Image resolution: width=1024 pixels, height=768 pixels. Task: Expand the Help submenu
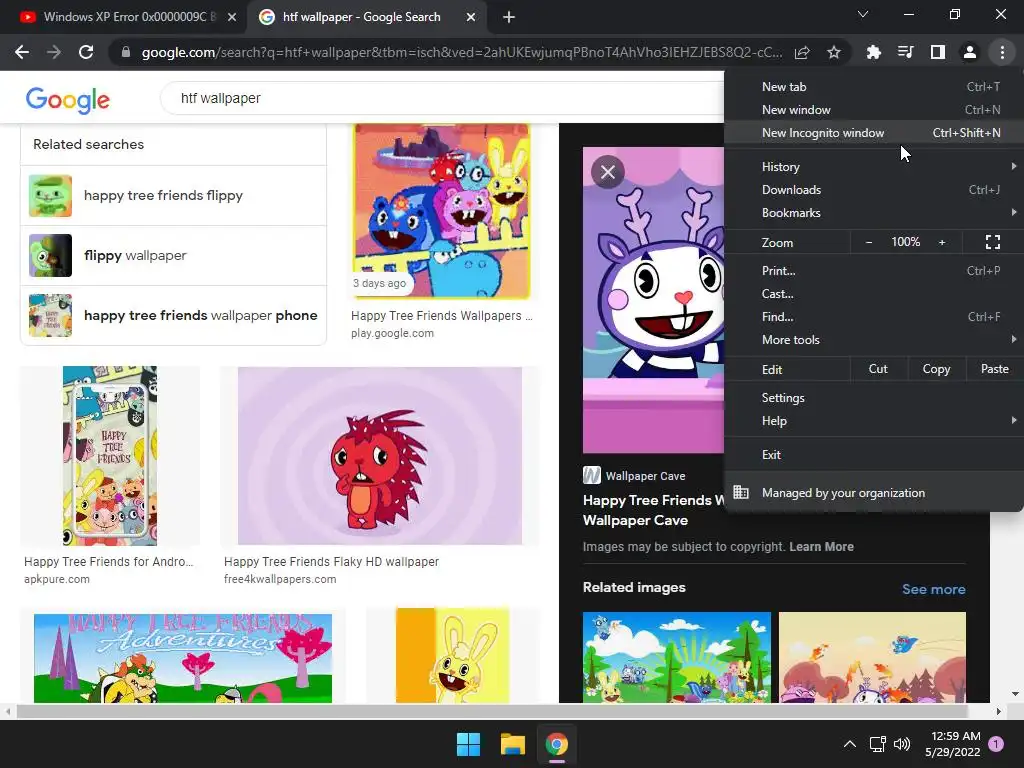(874, 421)
